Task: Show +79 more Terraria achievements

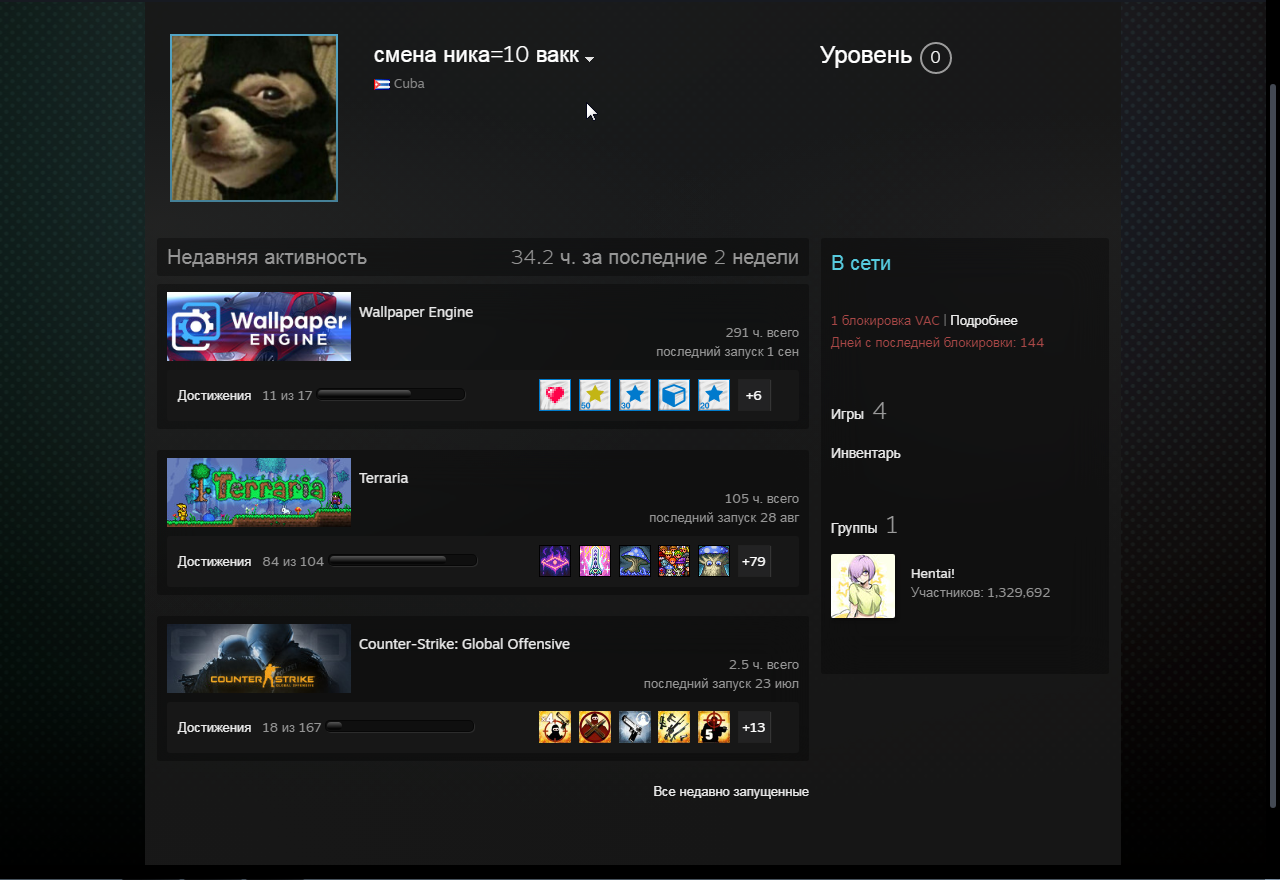Action: point(754,561)
